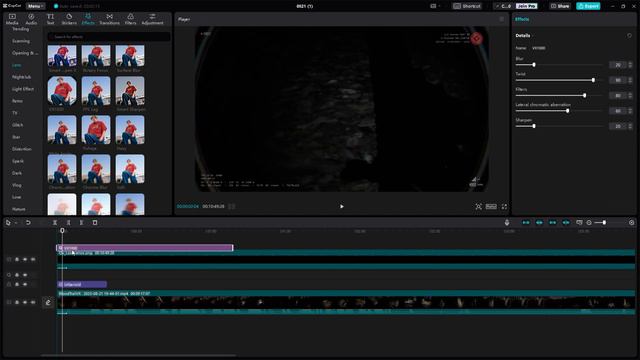Switch to the Text tab
This screenshot has width=640, height=360.
point(50,19)
